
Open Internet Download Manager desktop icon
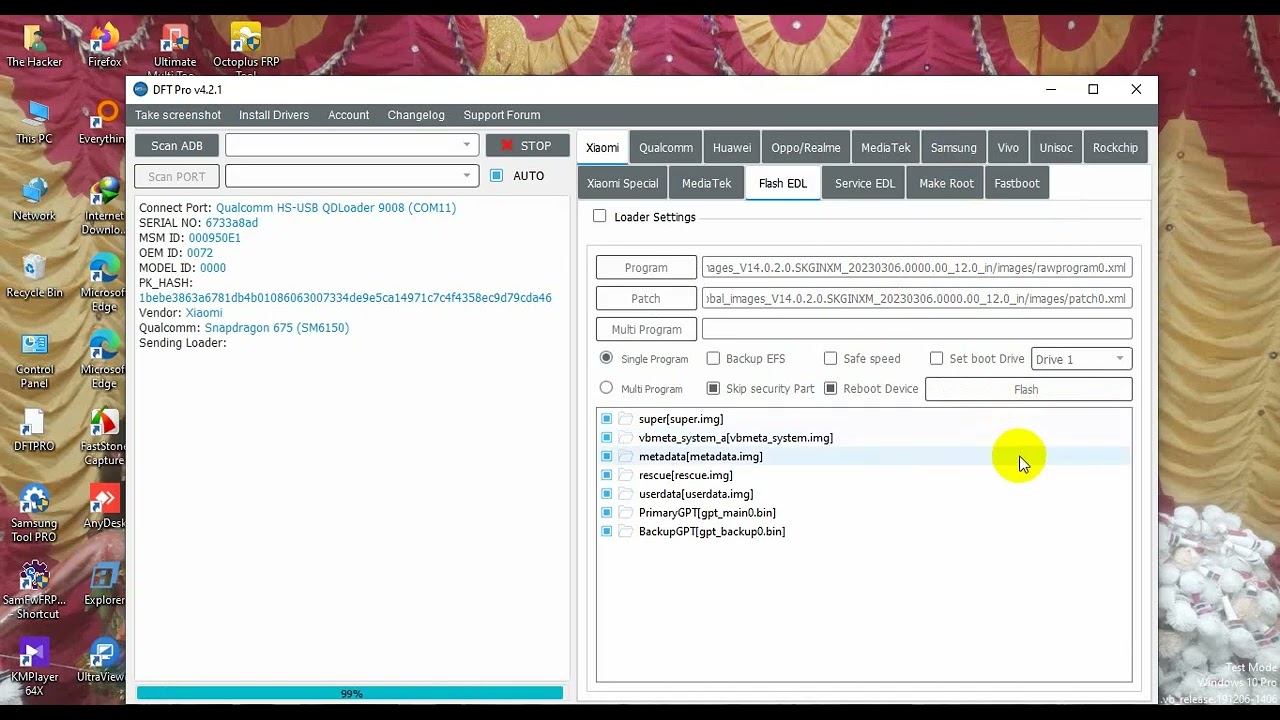104,207
